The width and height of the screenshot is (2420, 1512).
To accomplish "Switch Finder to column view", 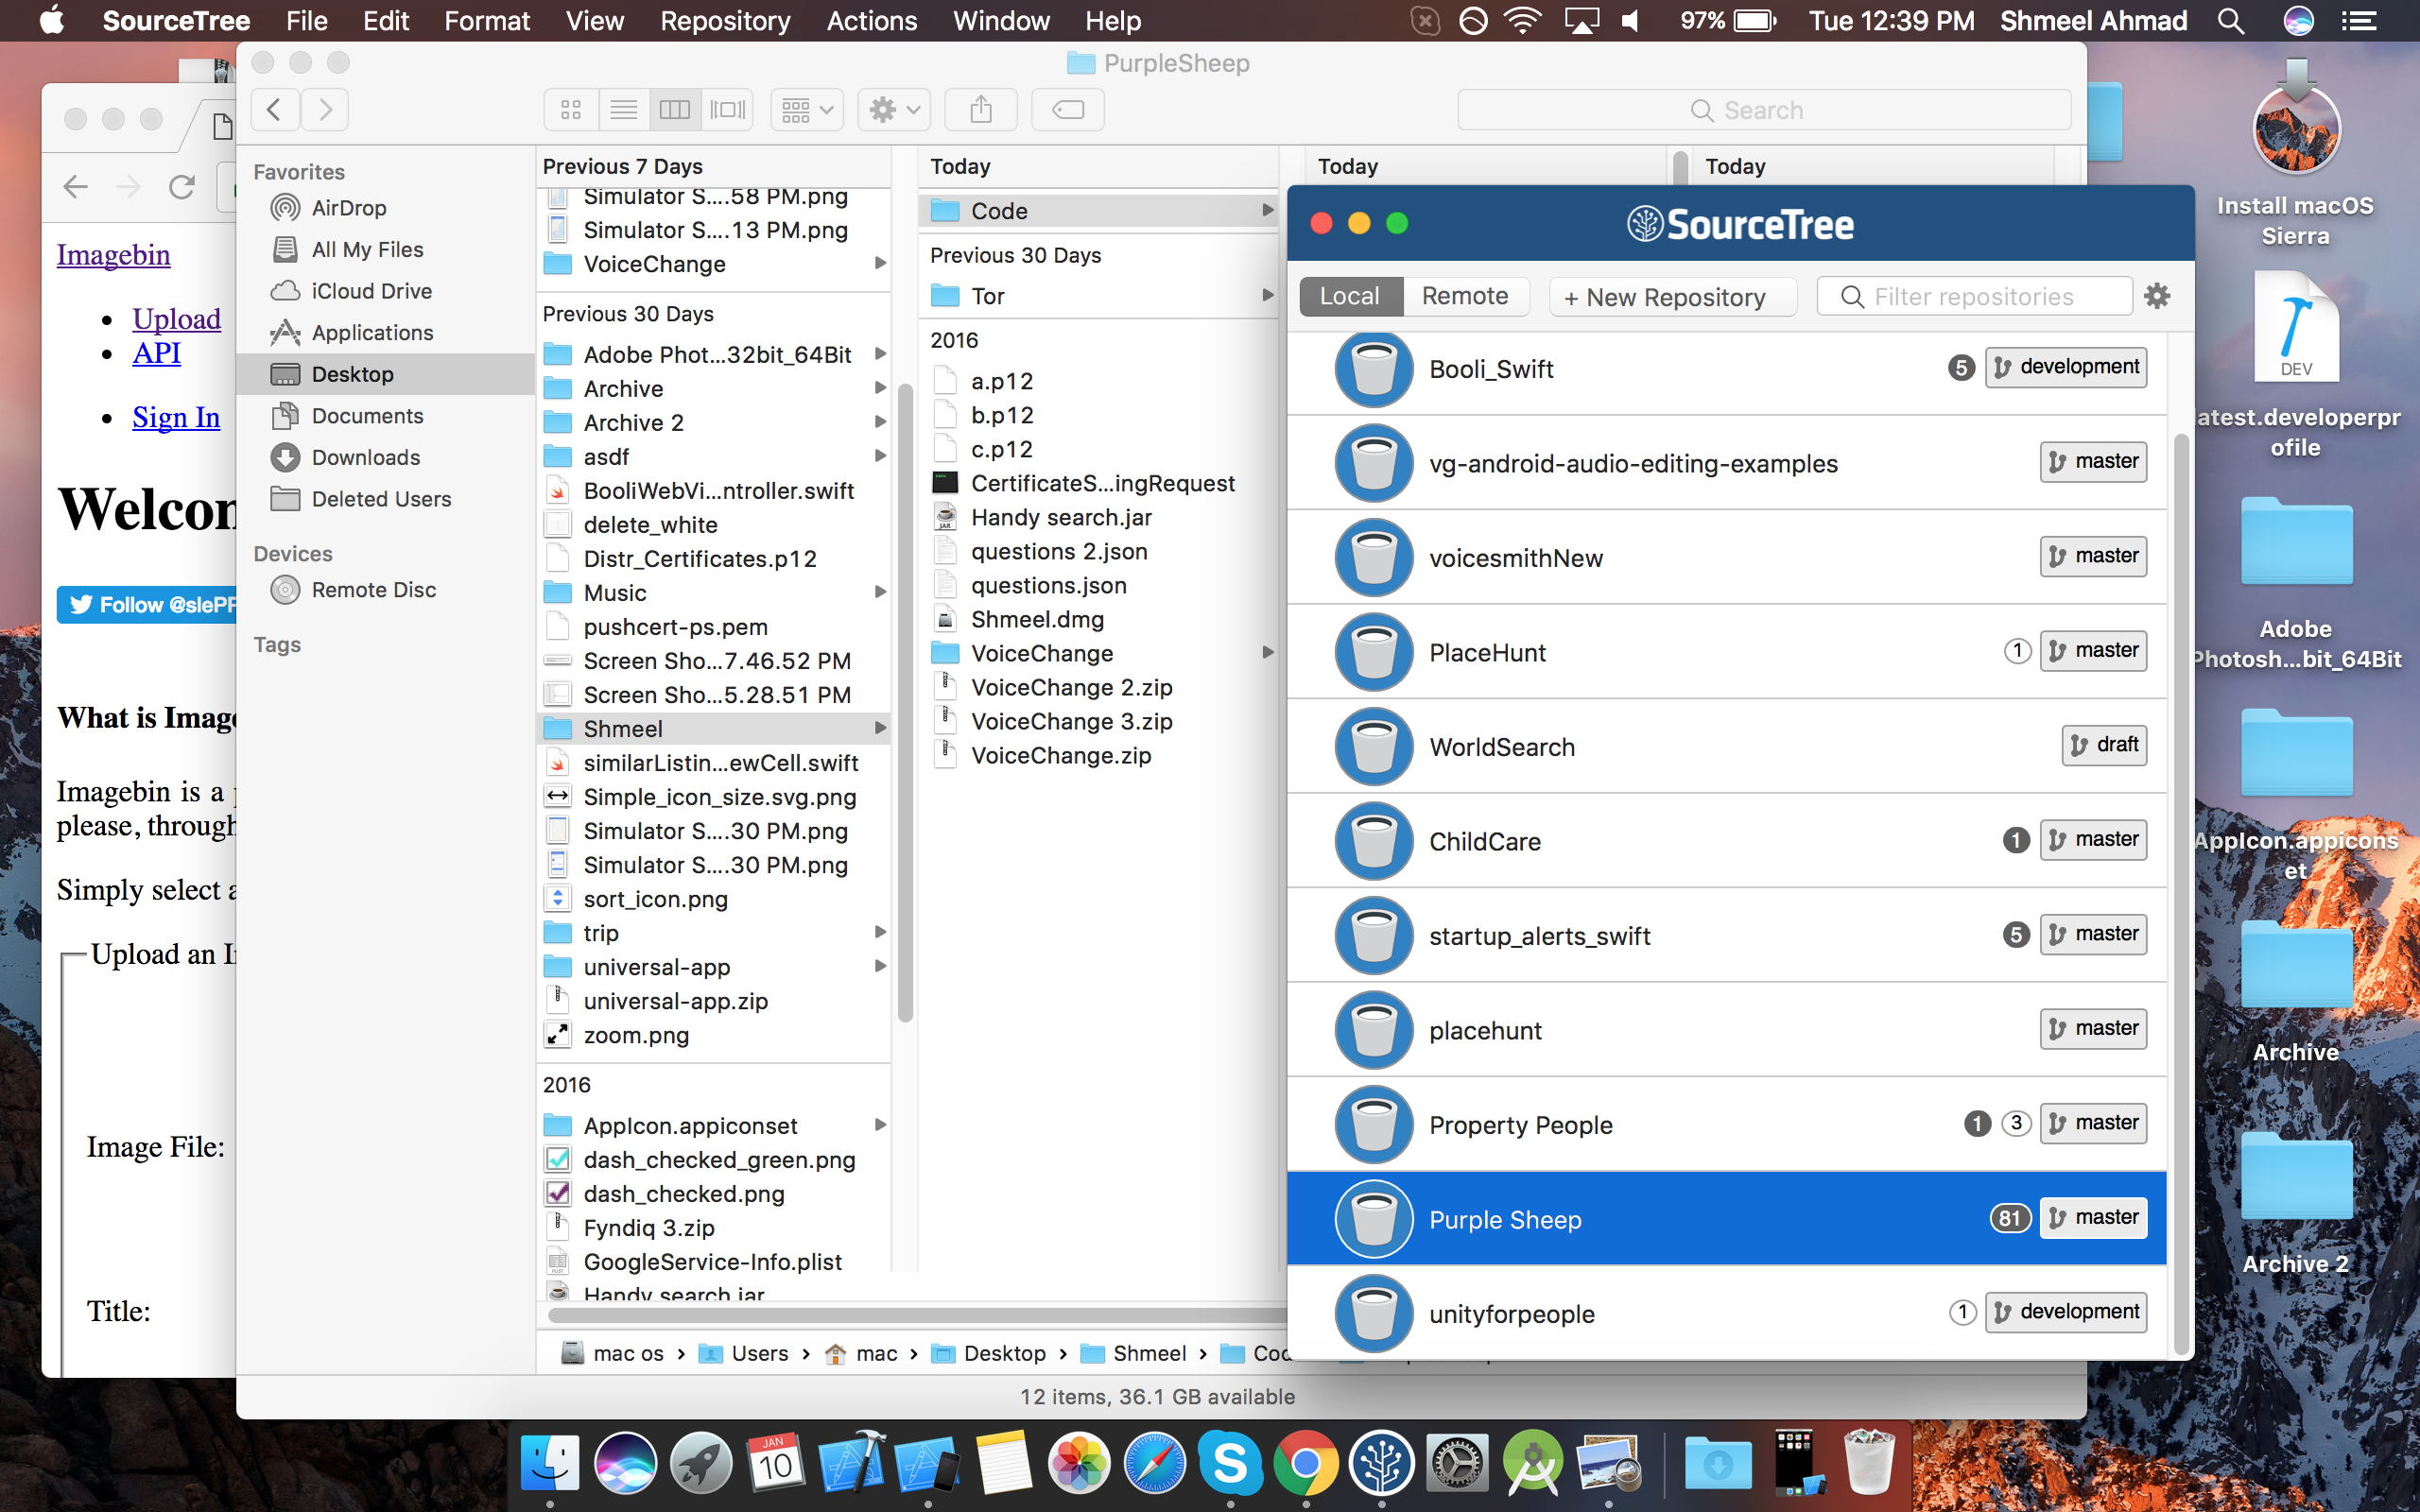I will tap(675, 109).
